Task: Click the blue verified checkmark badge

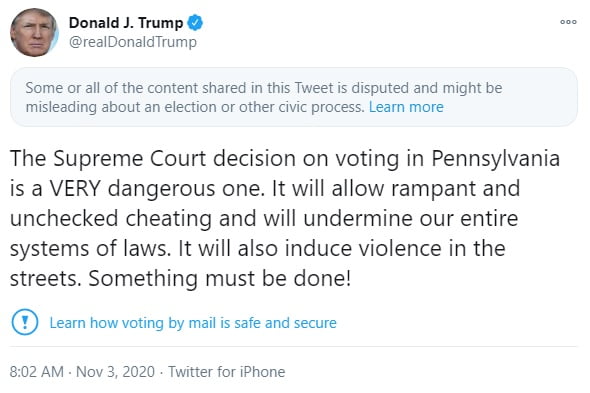Action: pyautogui.click(x=195, y=23)
